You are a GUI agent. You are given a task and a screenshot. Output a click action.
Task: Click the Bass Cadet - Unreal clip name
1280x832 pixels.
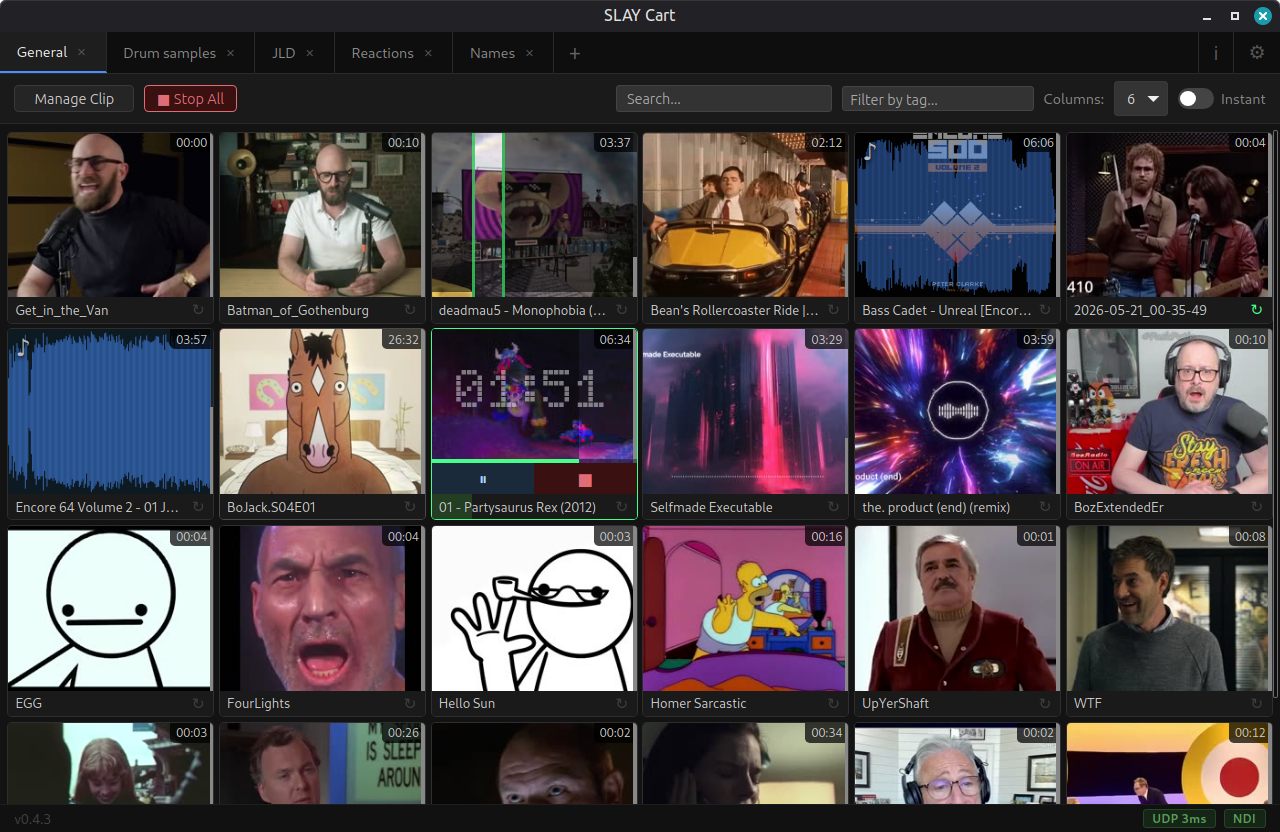tap(946, 311)
